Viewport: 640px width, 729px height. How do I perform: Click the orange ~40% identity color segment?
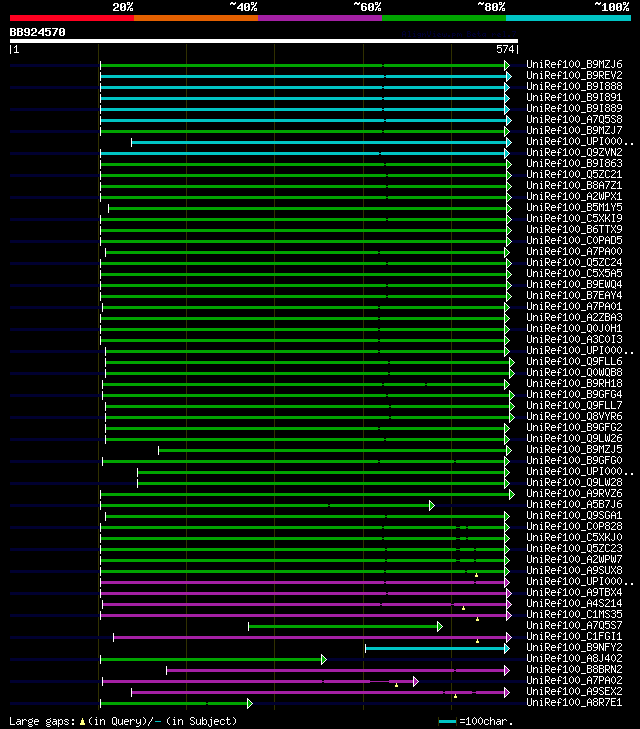[x=196, y=18]
